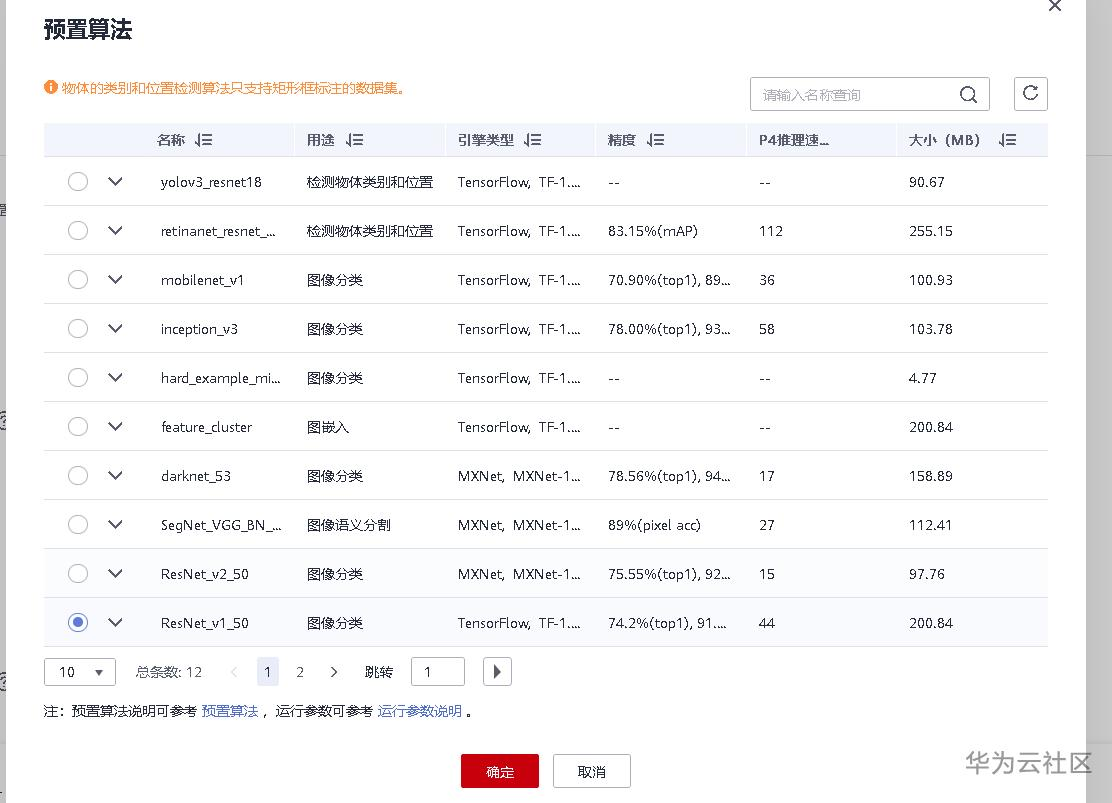Sort the list by the 名称 column icon
1112x803 pixels.
[x=205, y=140]
